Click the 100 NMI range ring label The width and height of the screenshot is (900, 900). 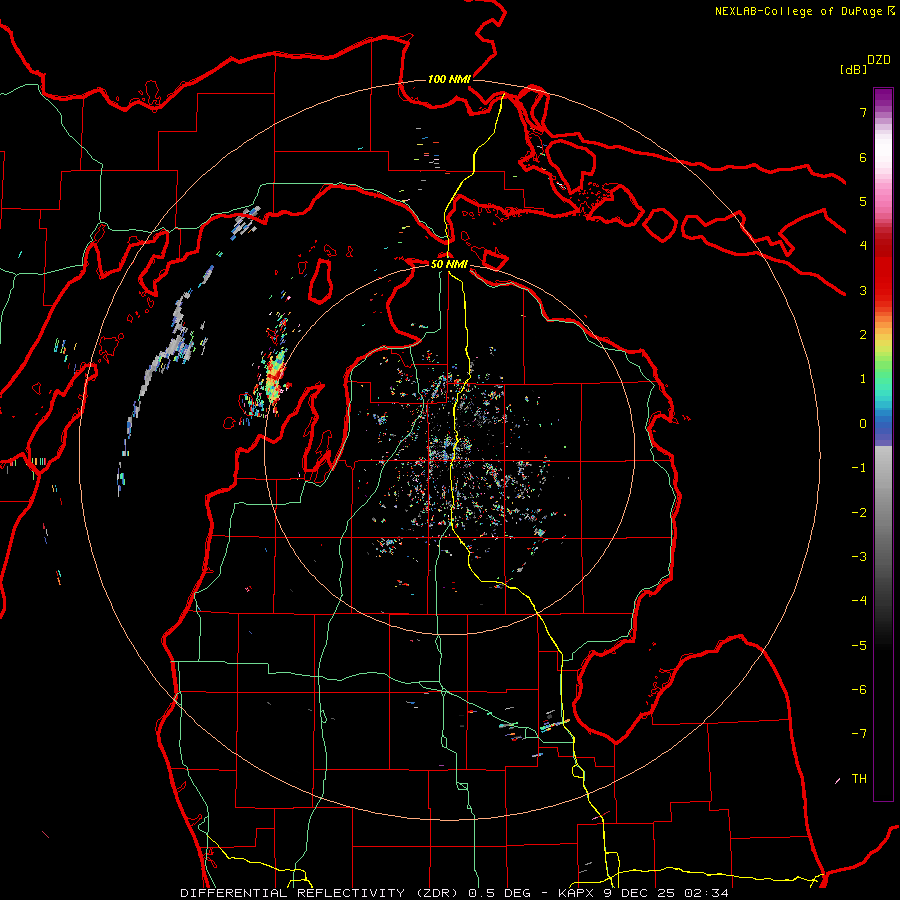449,79
